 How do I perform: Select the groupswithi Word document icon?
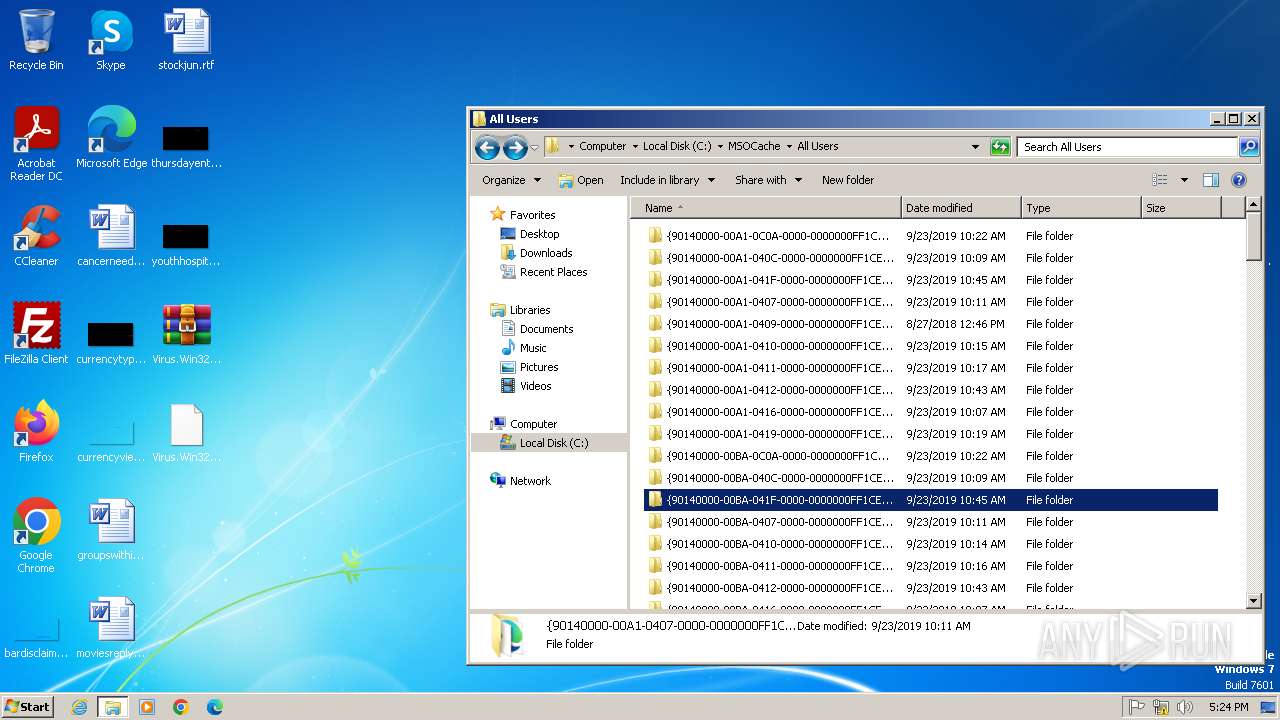pyautogui.click(x=111, y=529)
